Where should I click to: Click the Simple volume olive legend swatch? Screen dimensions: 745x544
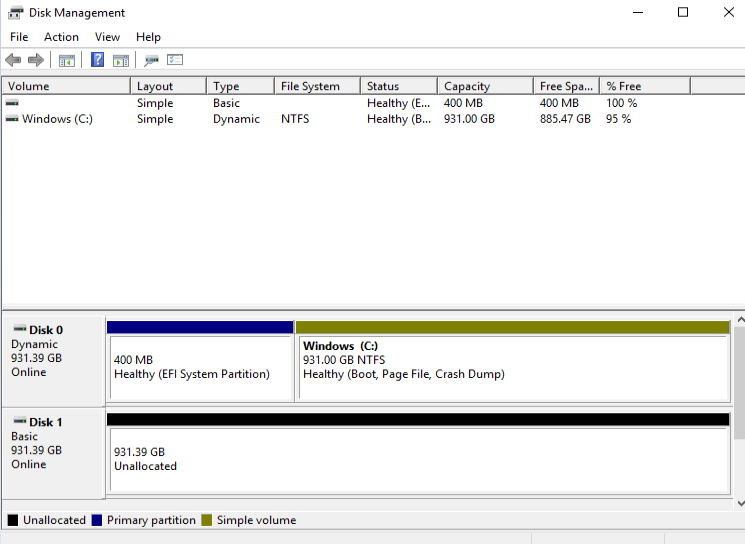[207, 520]
